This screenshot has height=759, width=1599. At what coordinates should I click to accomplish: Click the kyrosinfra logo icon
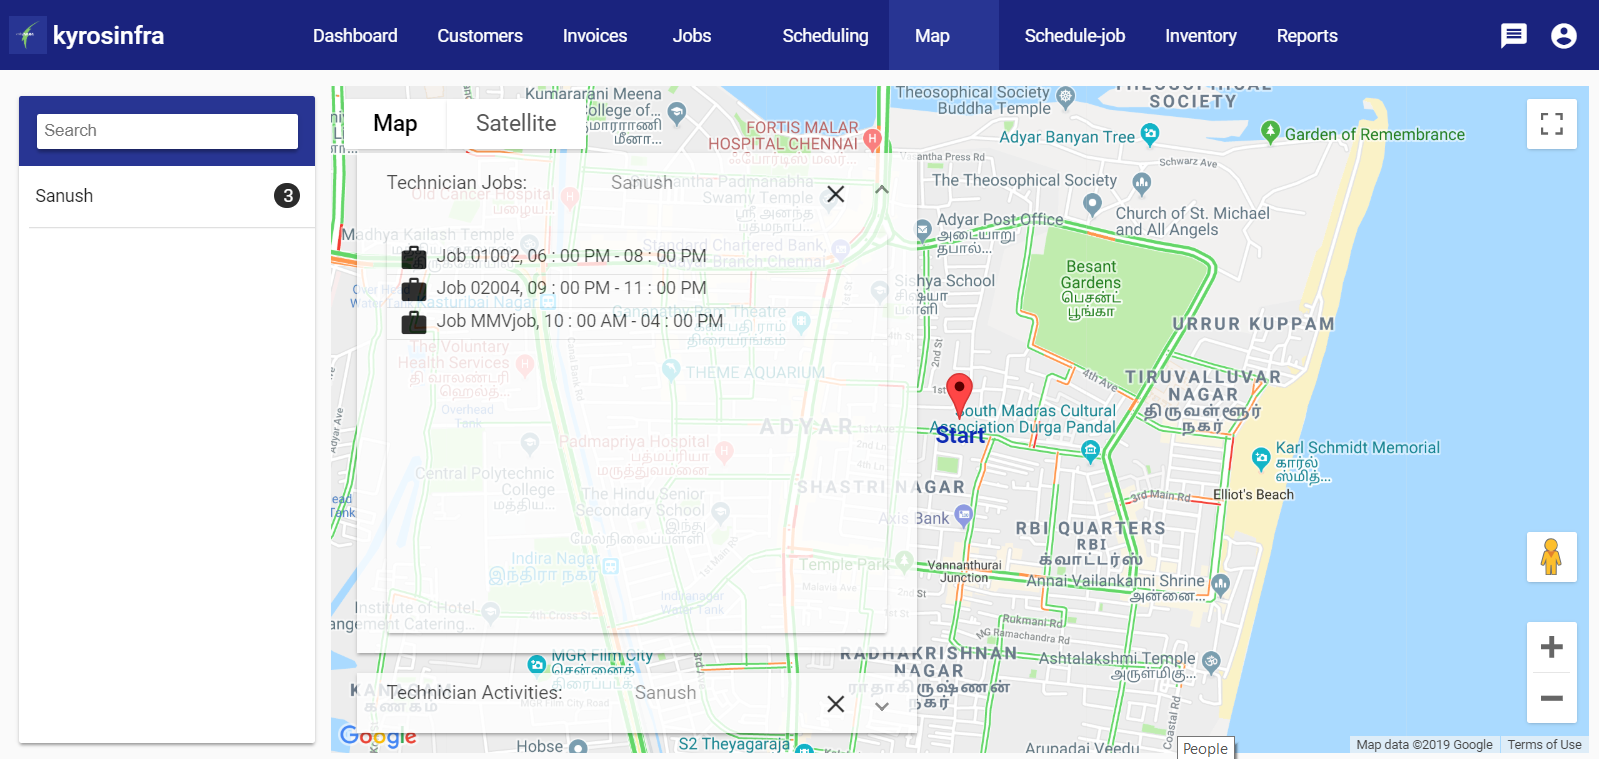click(x=28, y=36)
